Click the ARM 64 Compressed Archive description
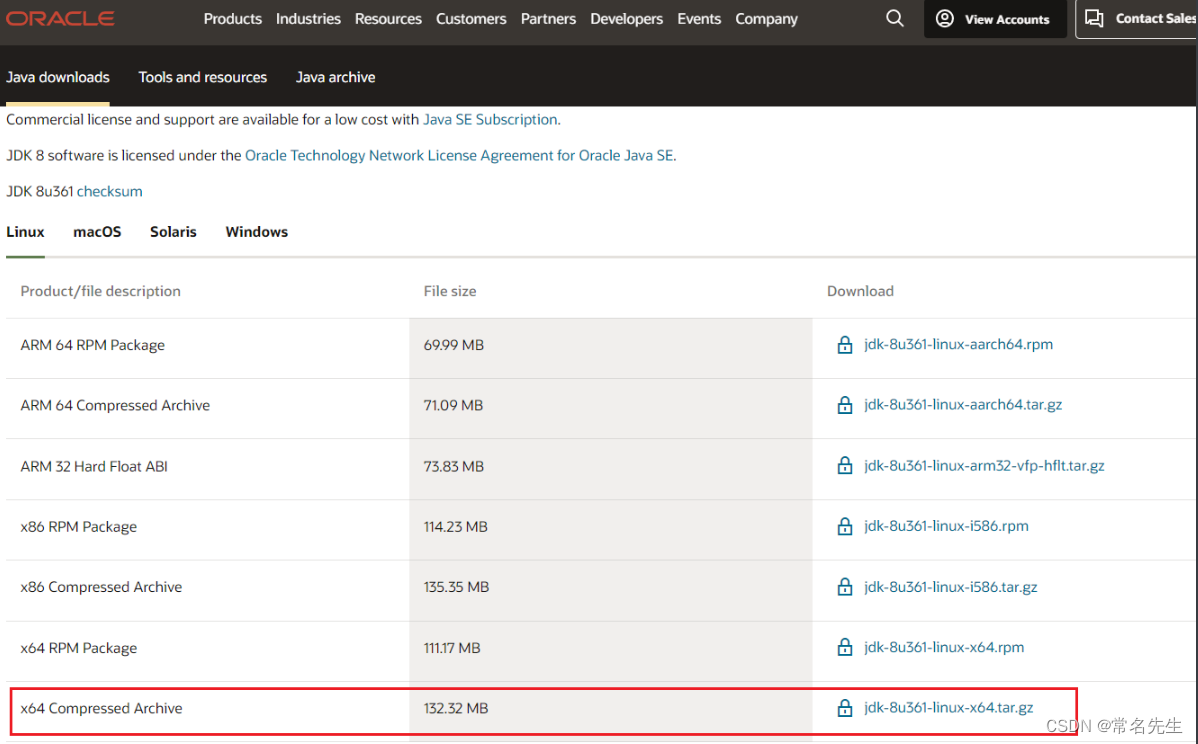 [x=115, y=406]
